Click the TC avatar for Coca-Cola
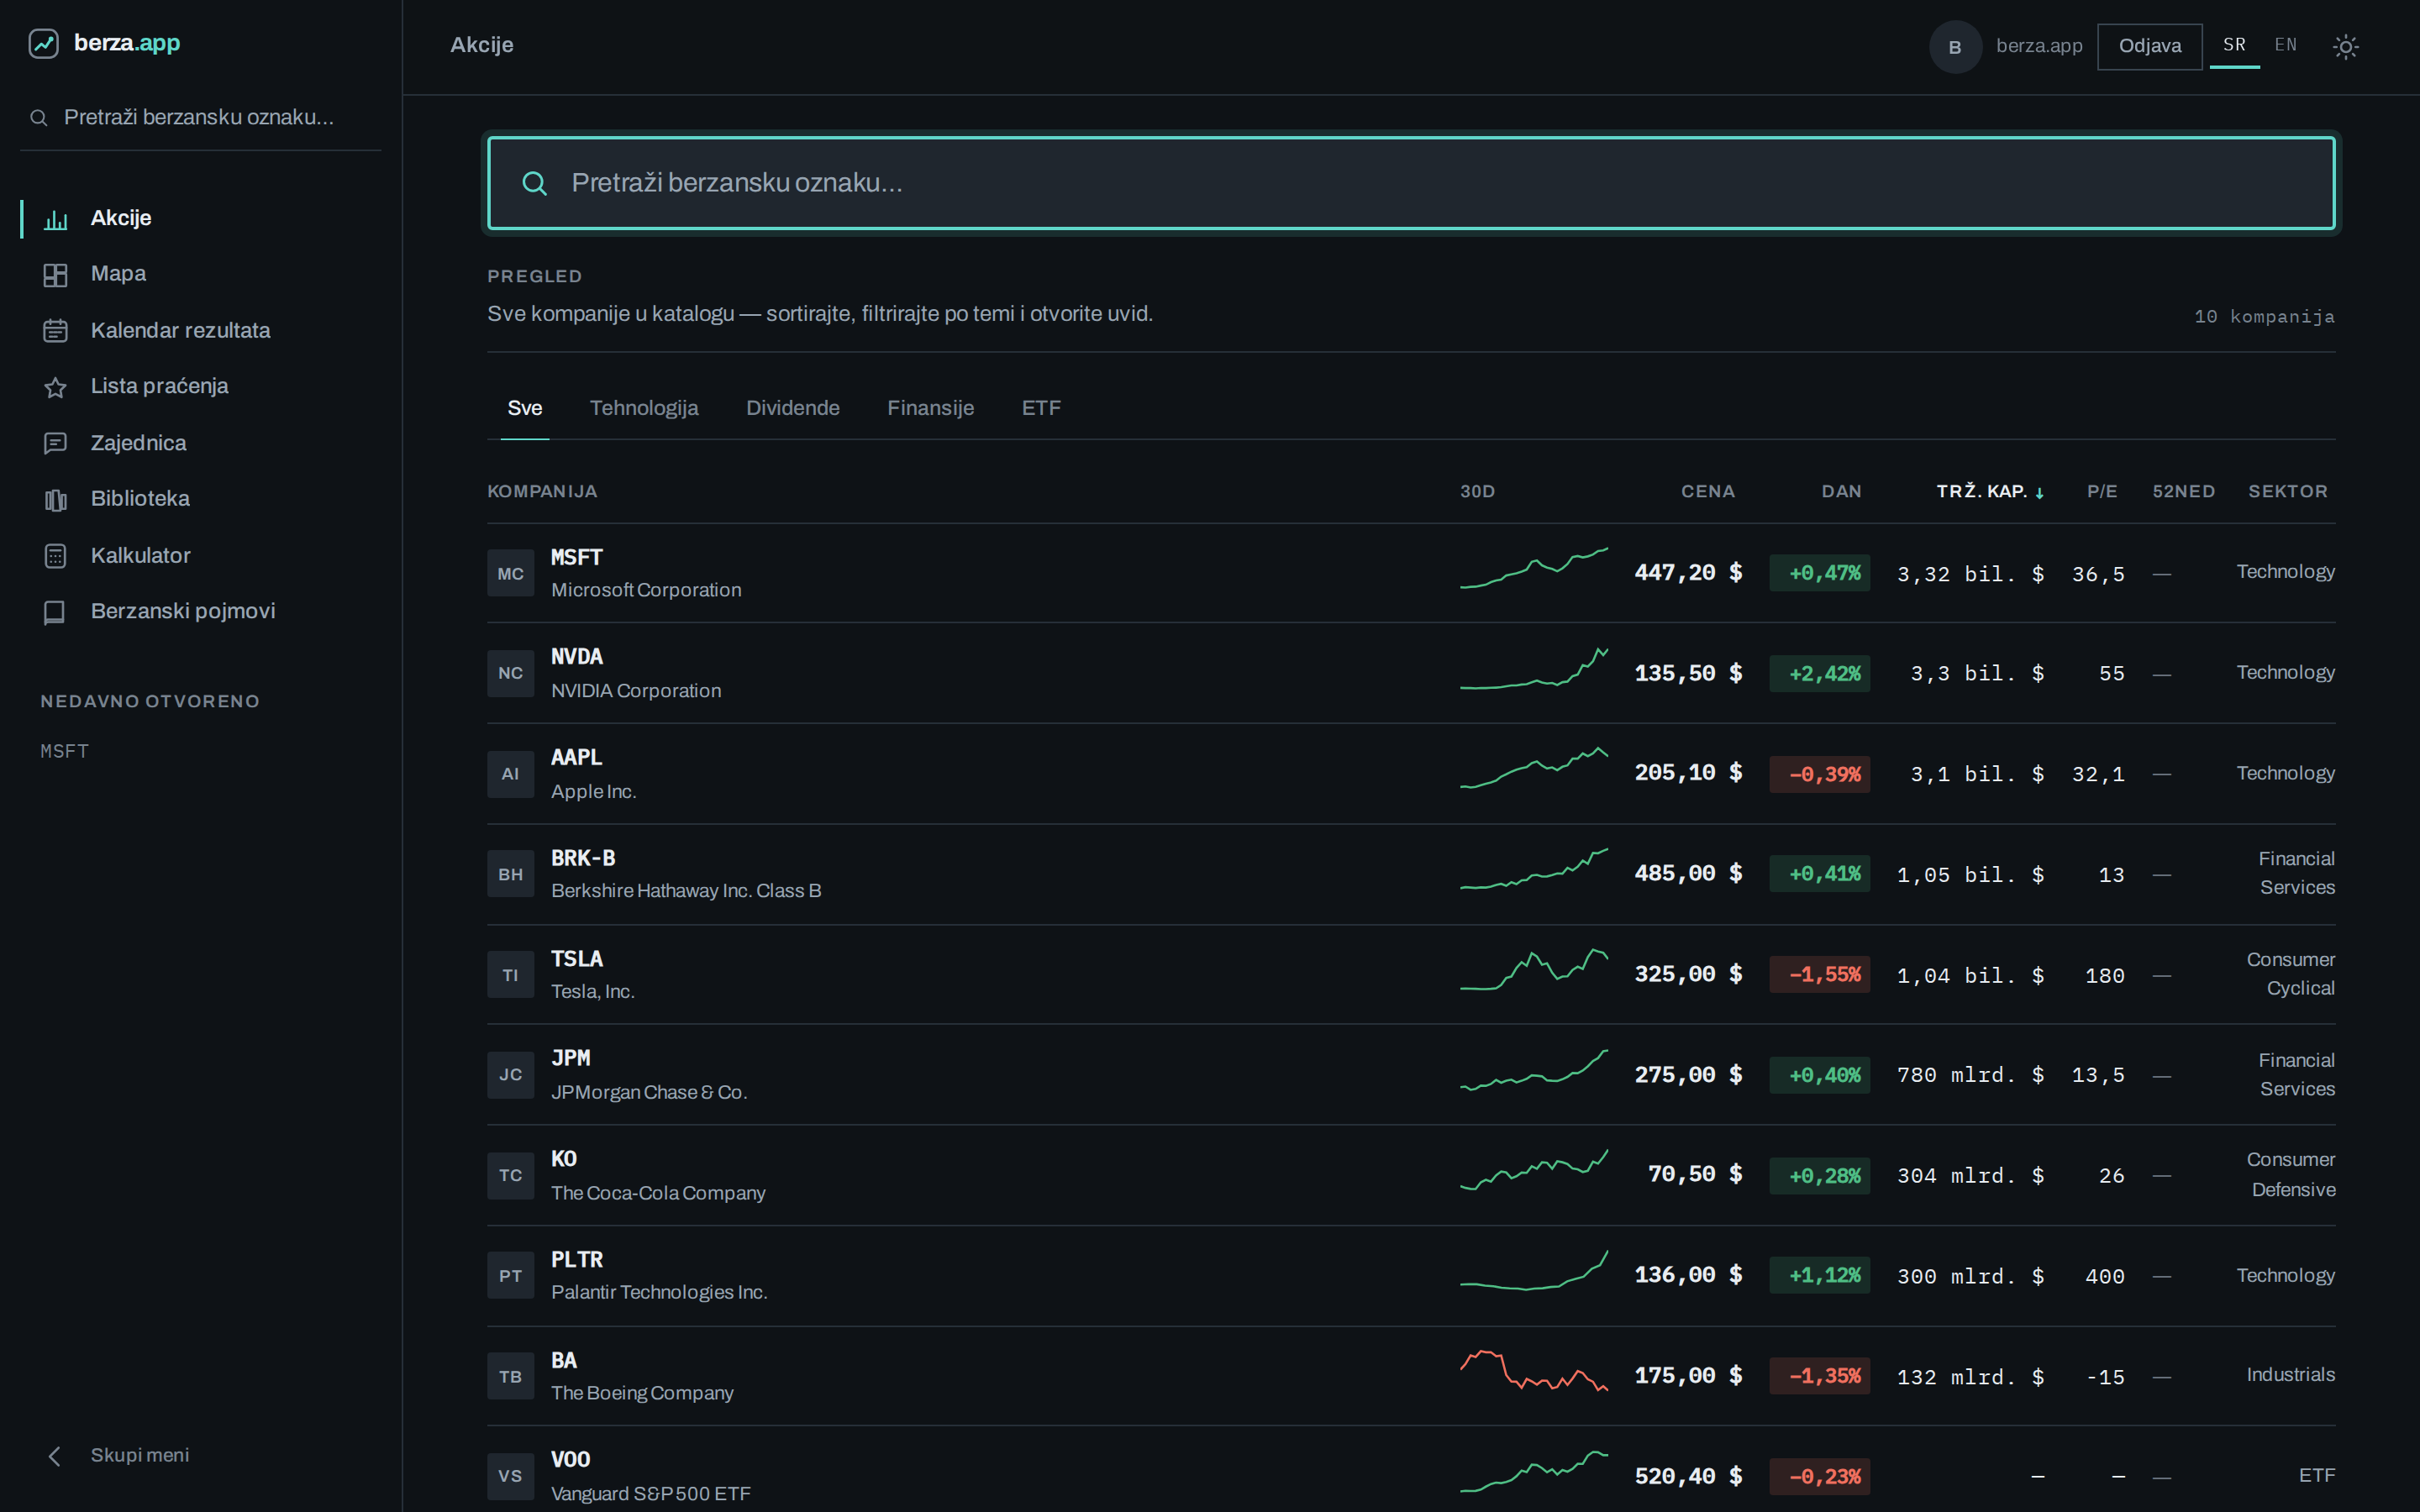 click(510, 1176)
